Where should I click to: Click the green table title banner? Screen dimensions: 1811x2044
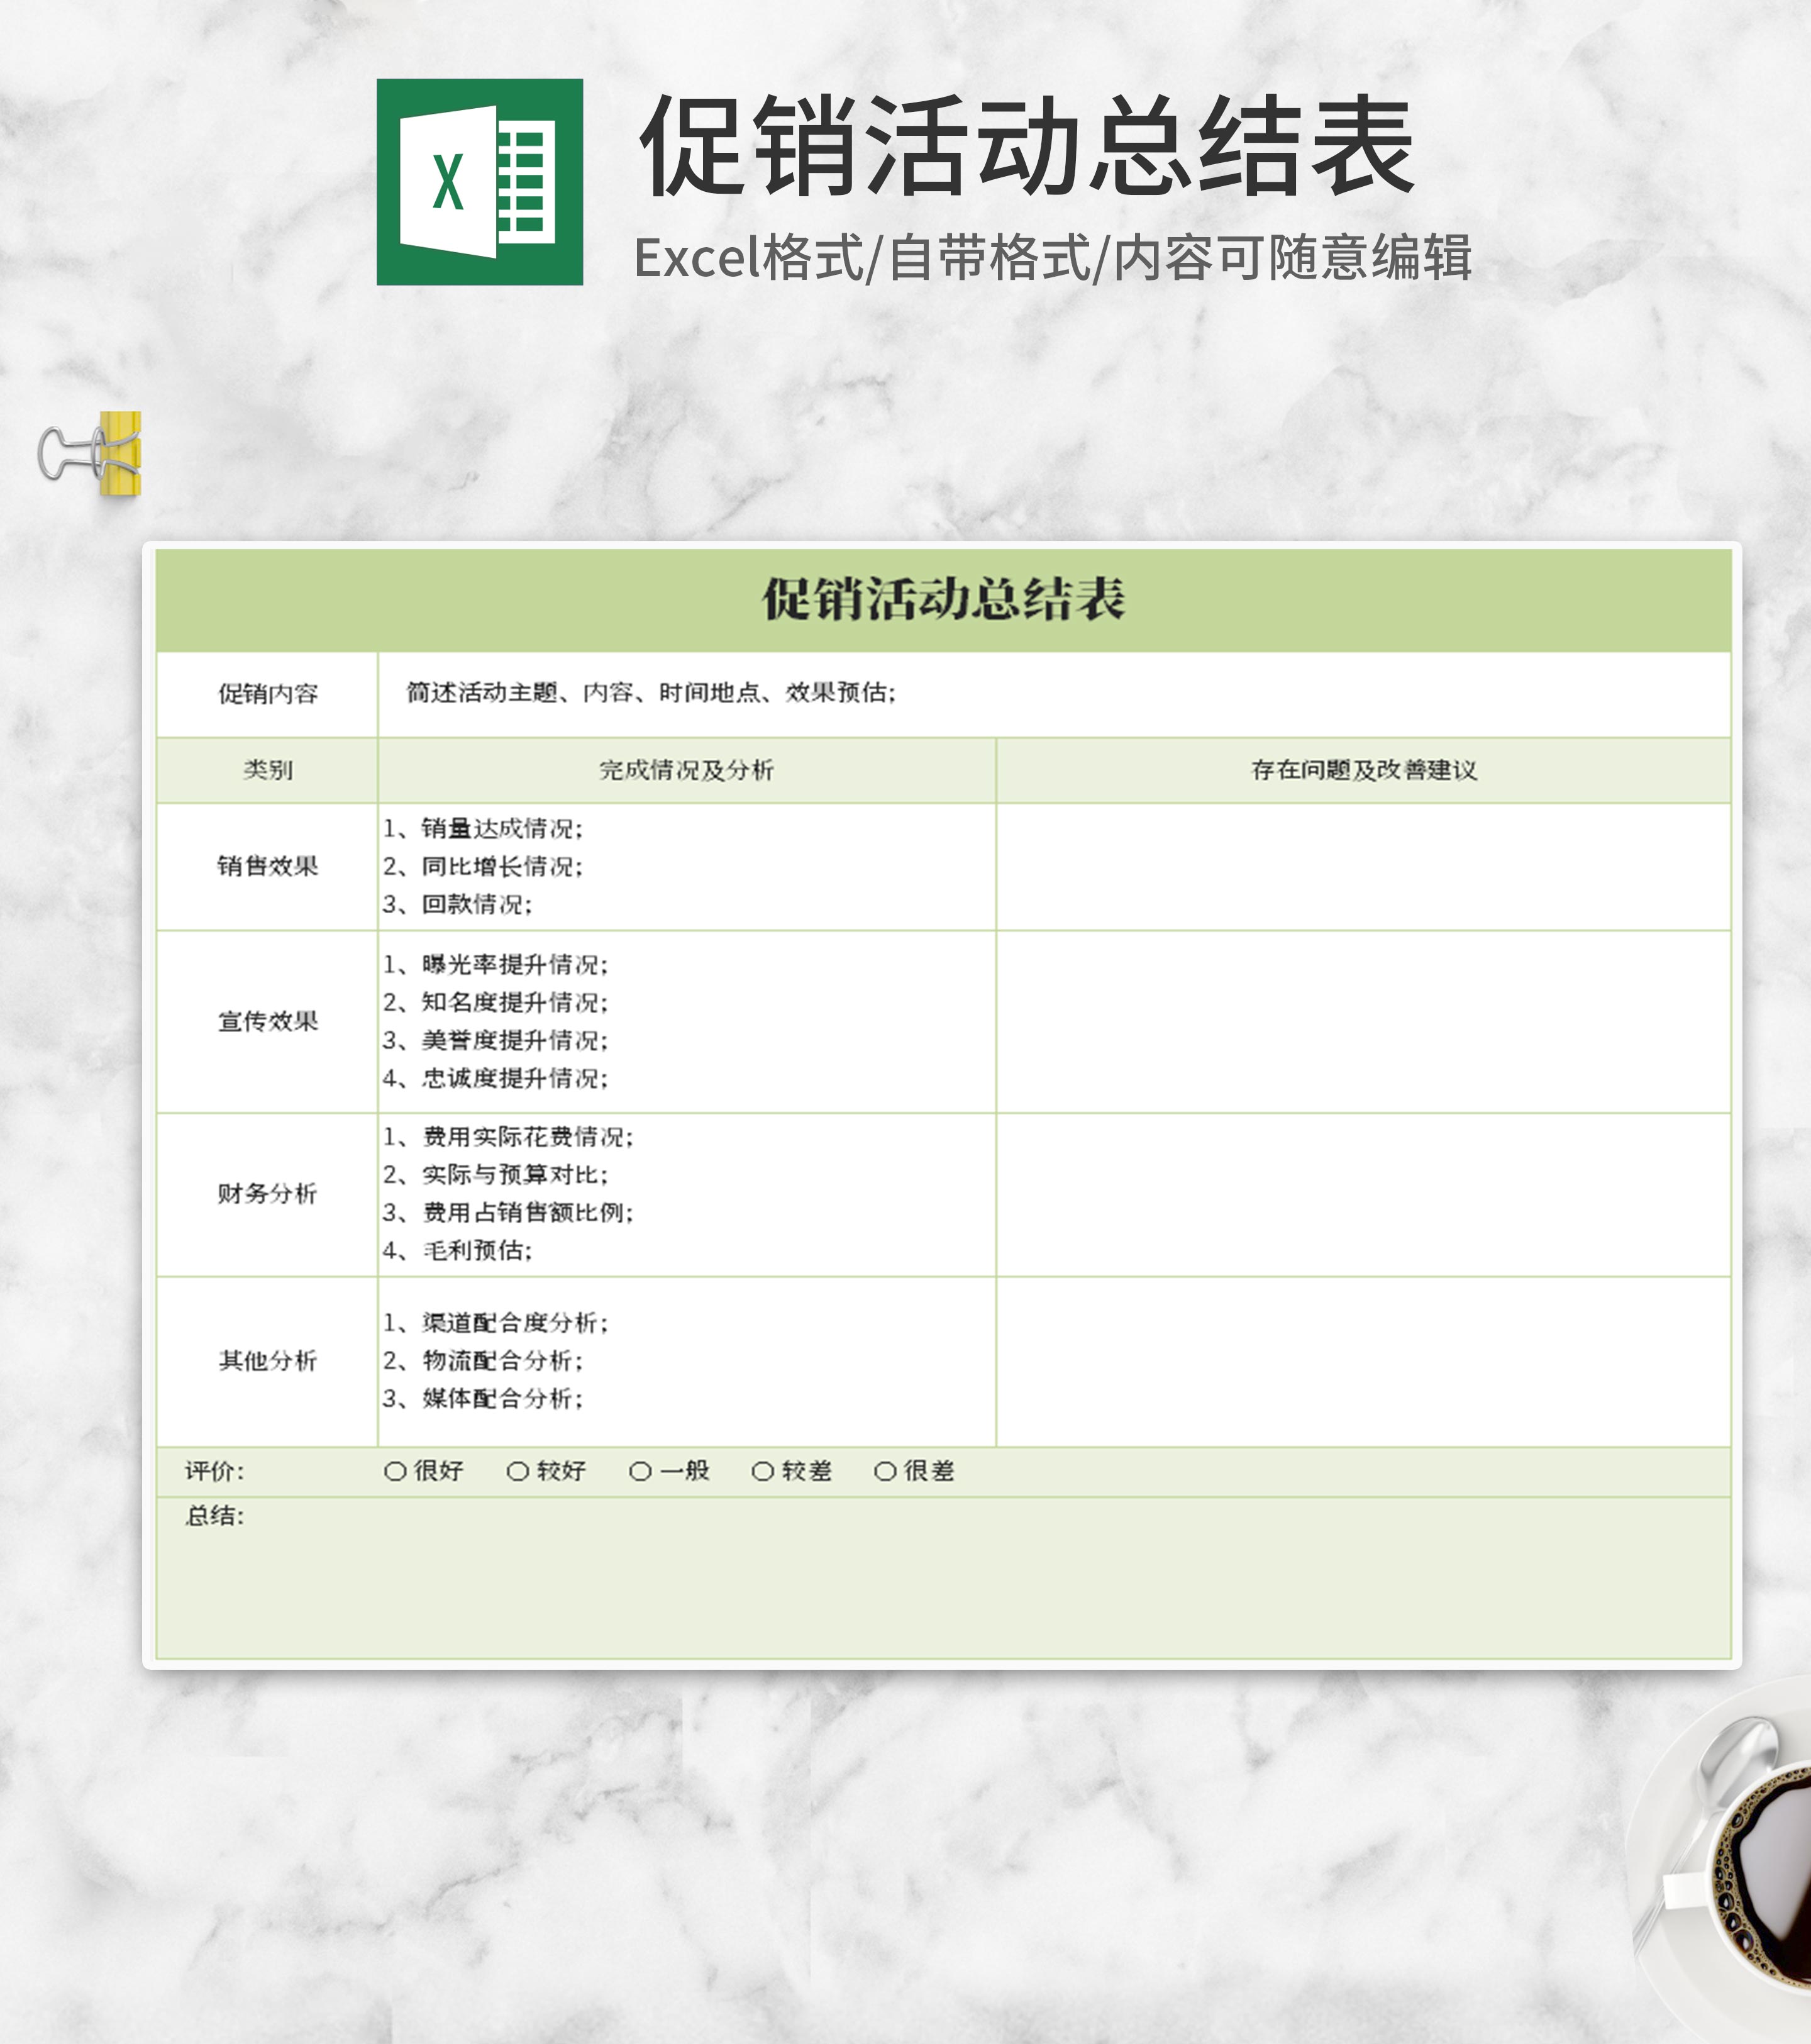[x=942, y=600]
